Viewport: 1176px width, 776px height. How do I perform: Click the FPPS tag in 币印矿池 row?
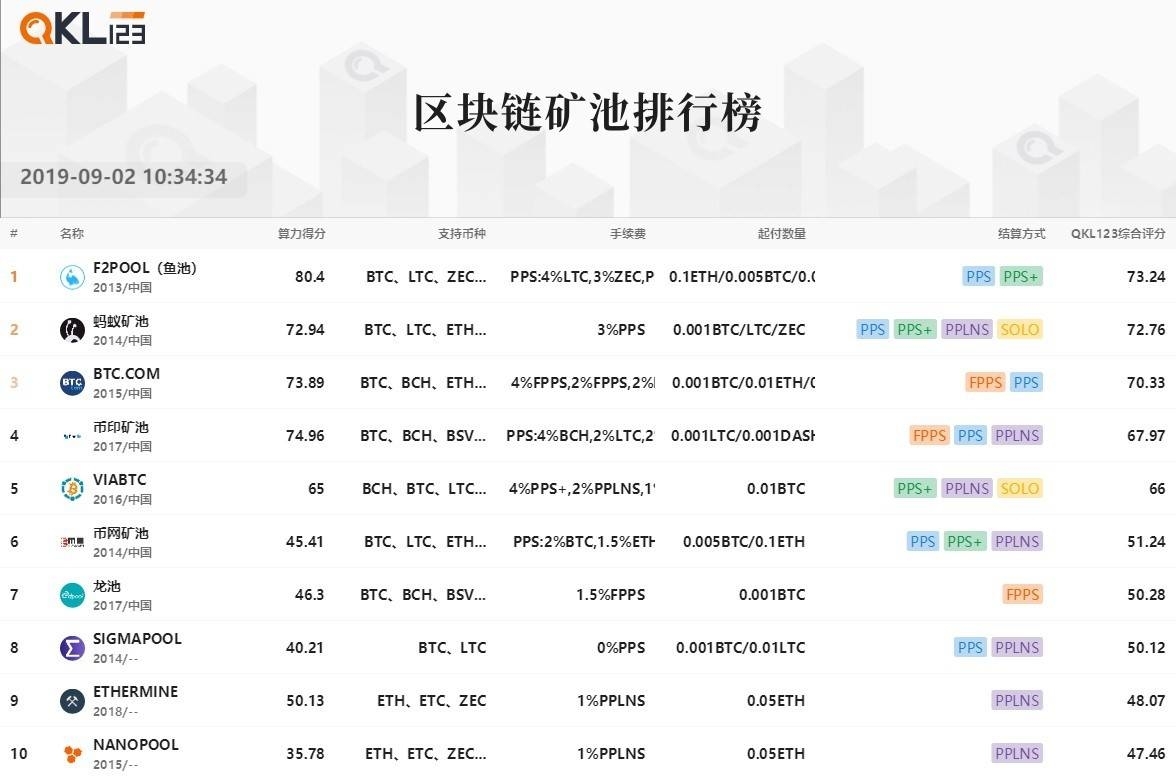click(929, 436)
